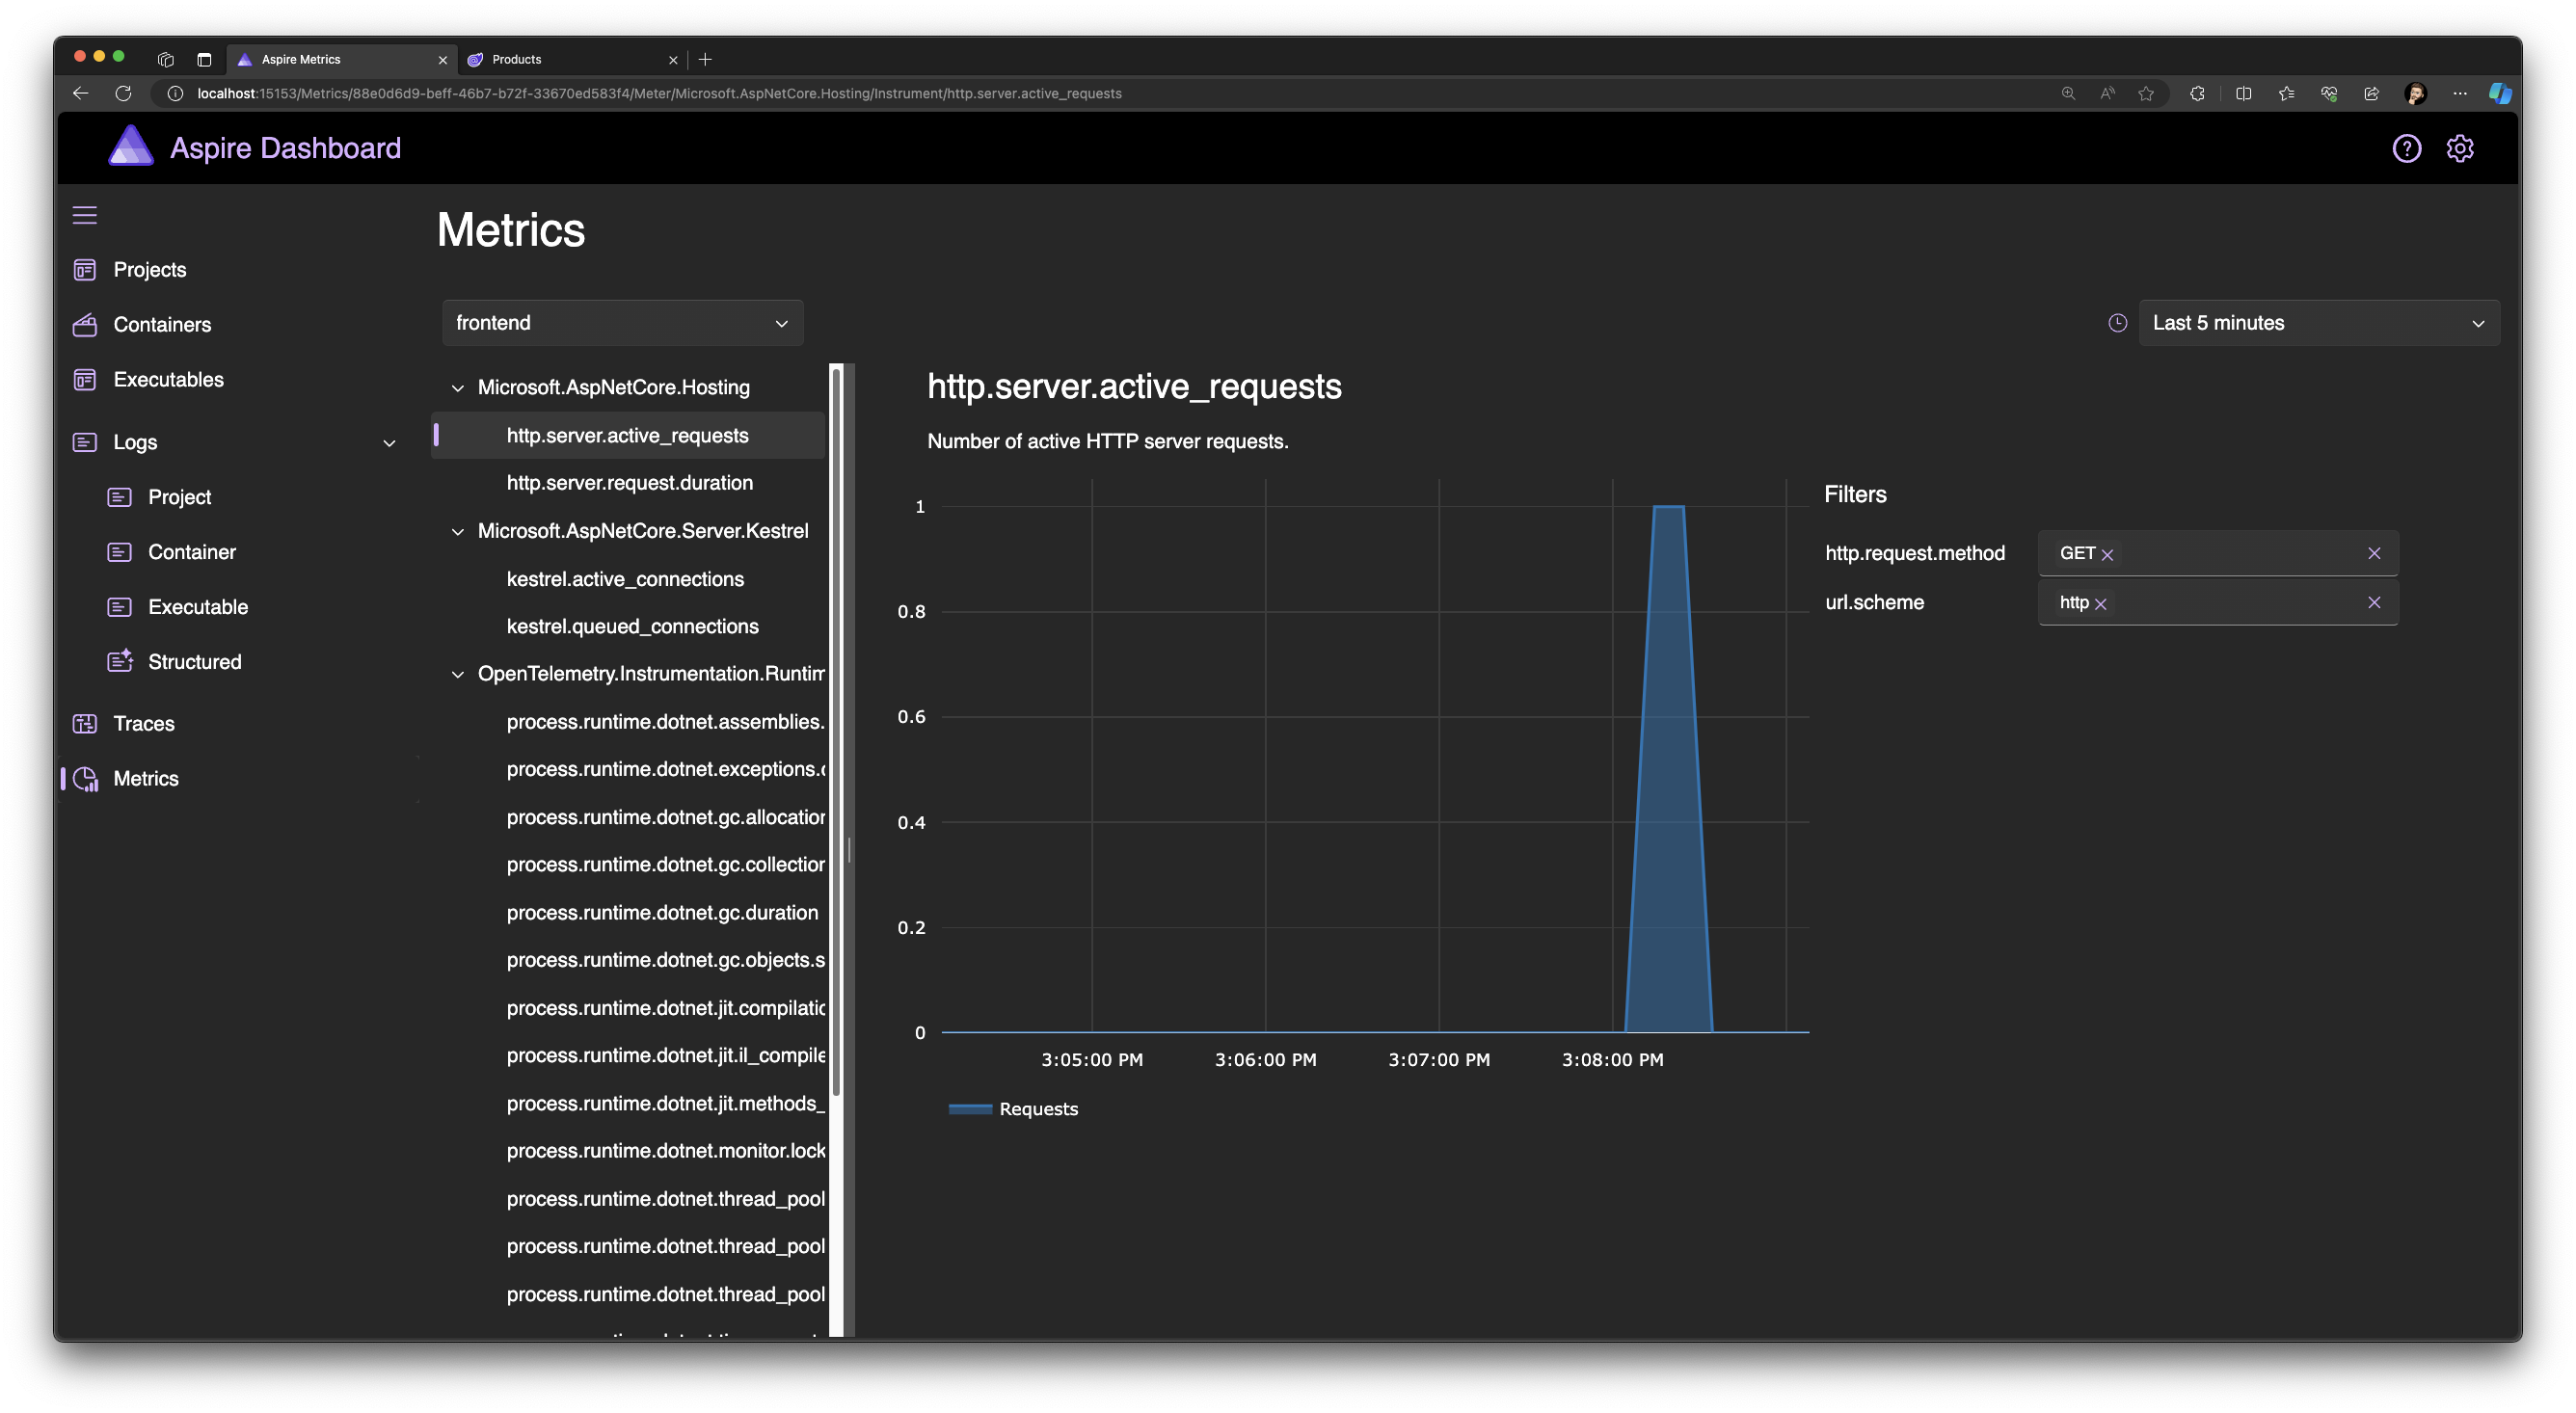This screenshot has height=1413, width=2576.
Task: Open the help question mark icon
Action: click(x=2406, y=148)
